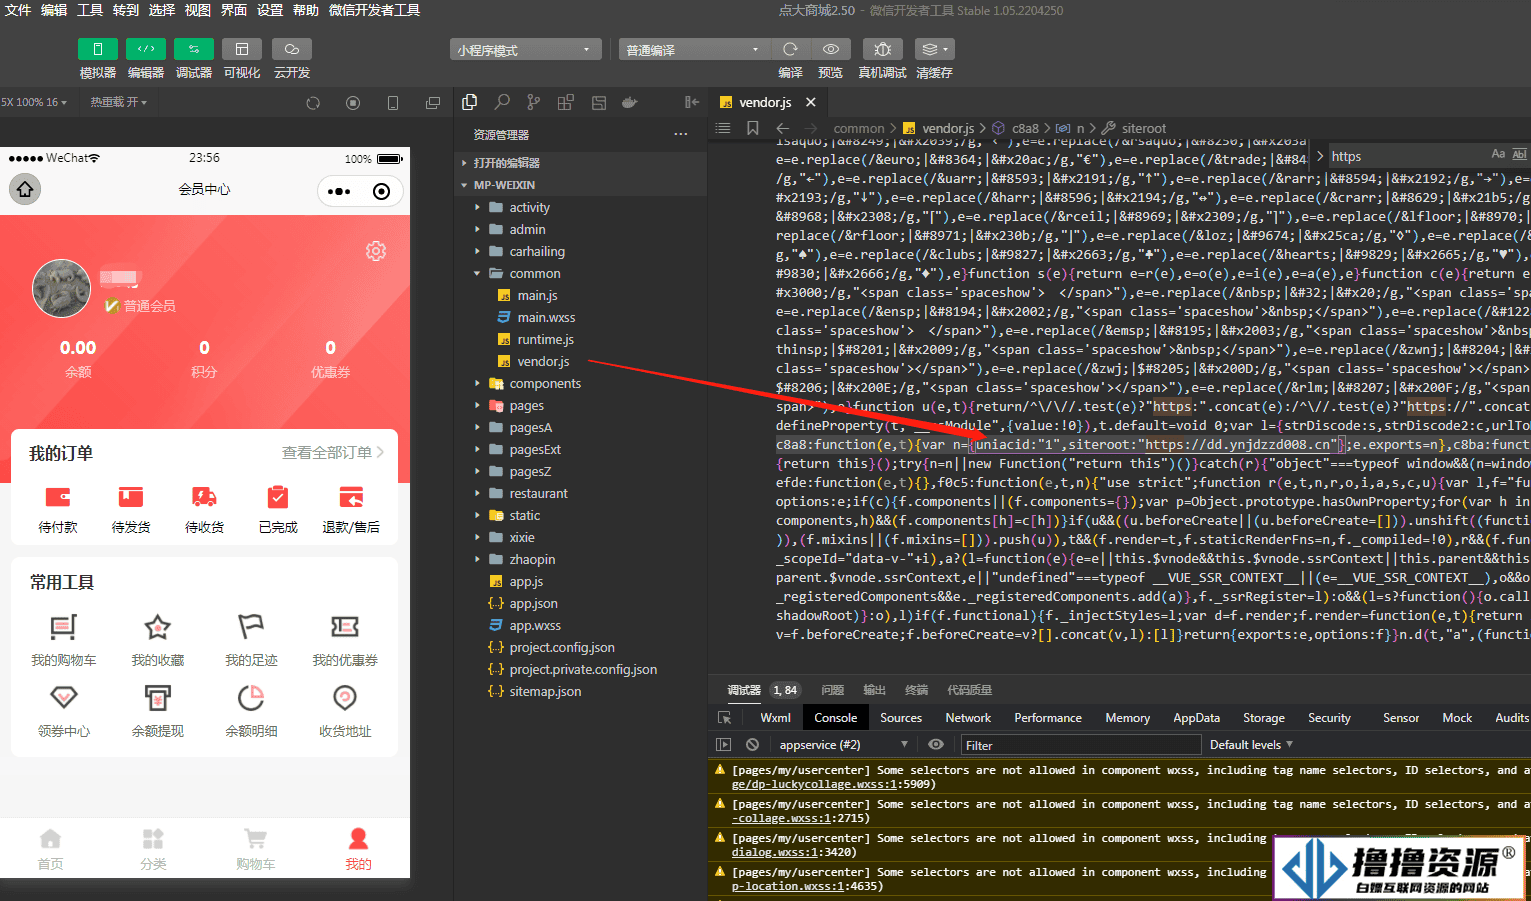
Task: Click the compile refresh icon
Action: pos(790,49)
